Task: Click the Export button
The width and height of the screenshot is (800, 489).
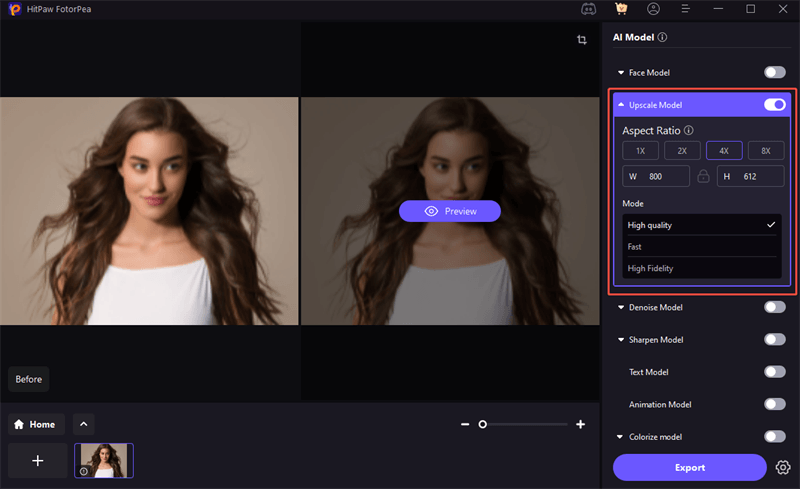Action: coord(689,467)
